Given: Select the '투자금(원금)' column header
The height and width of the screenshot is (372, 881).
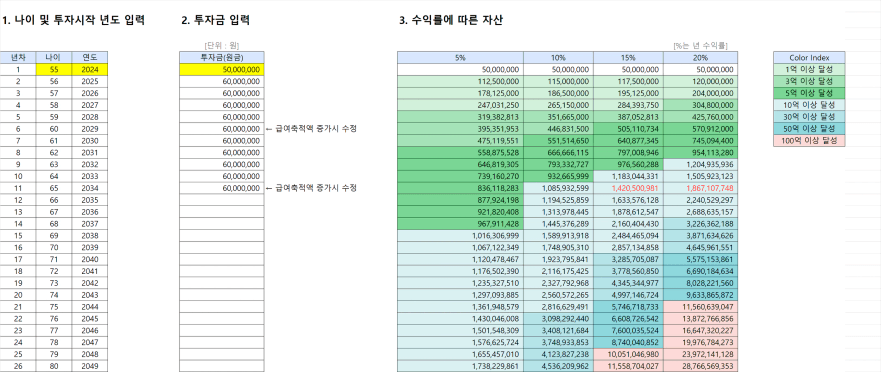Looking at the screenshot, I should [x=222, y=57].
